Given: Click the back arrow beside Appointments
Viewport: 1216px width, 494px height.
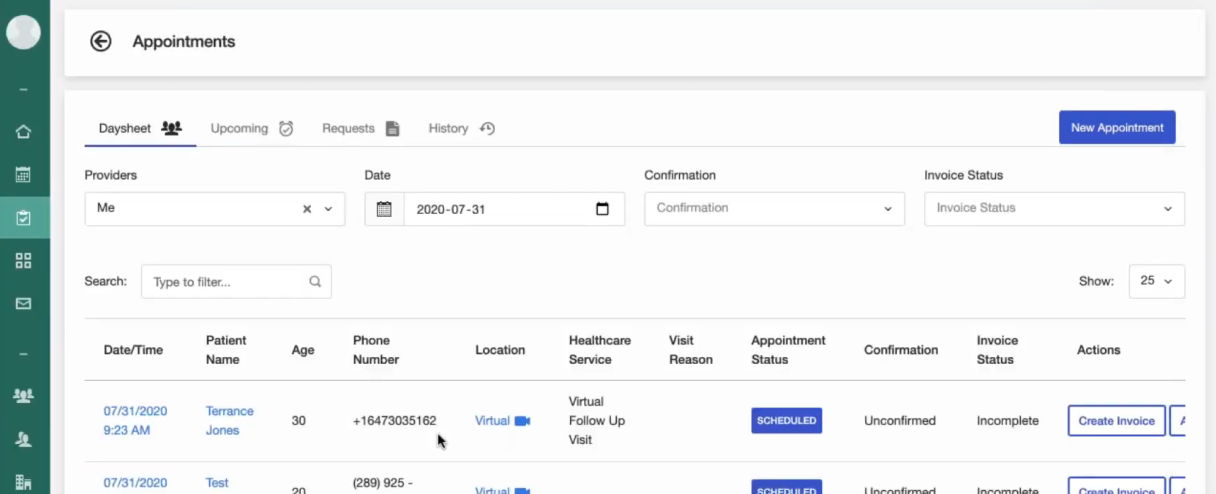Looking at the screenshot, I should click(100, 41).
